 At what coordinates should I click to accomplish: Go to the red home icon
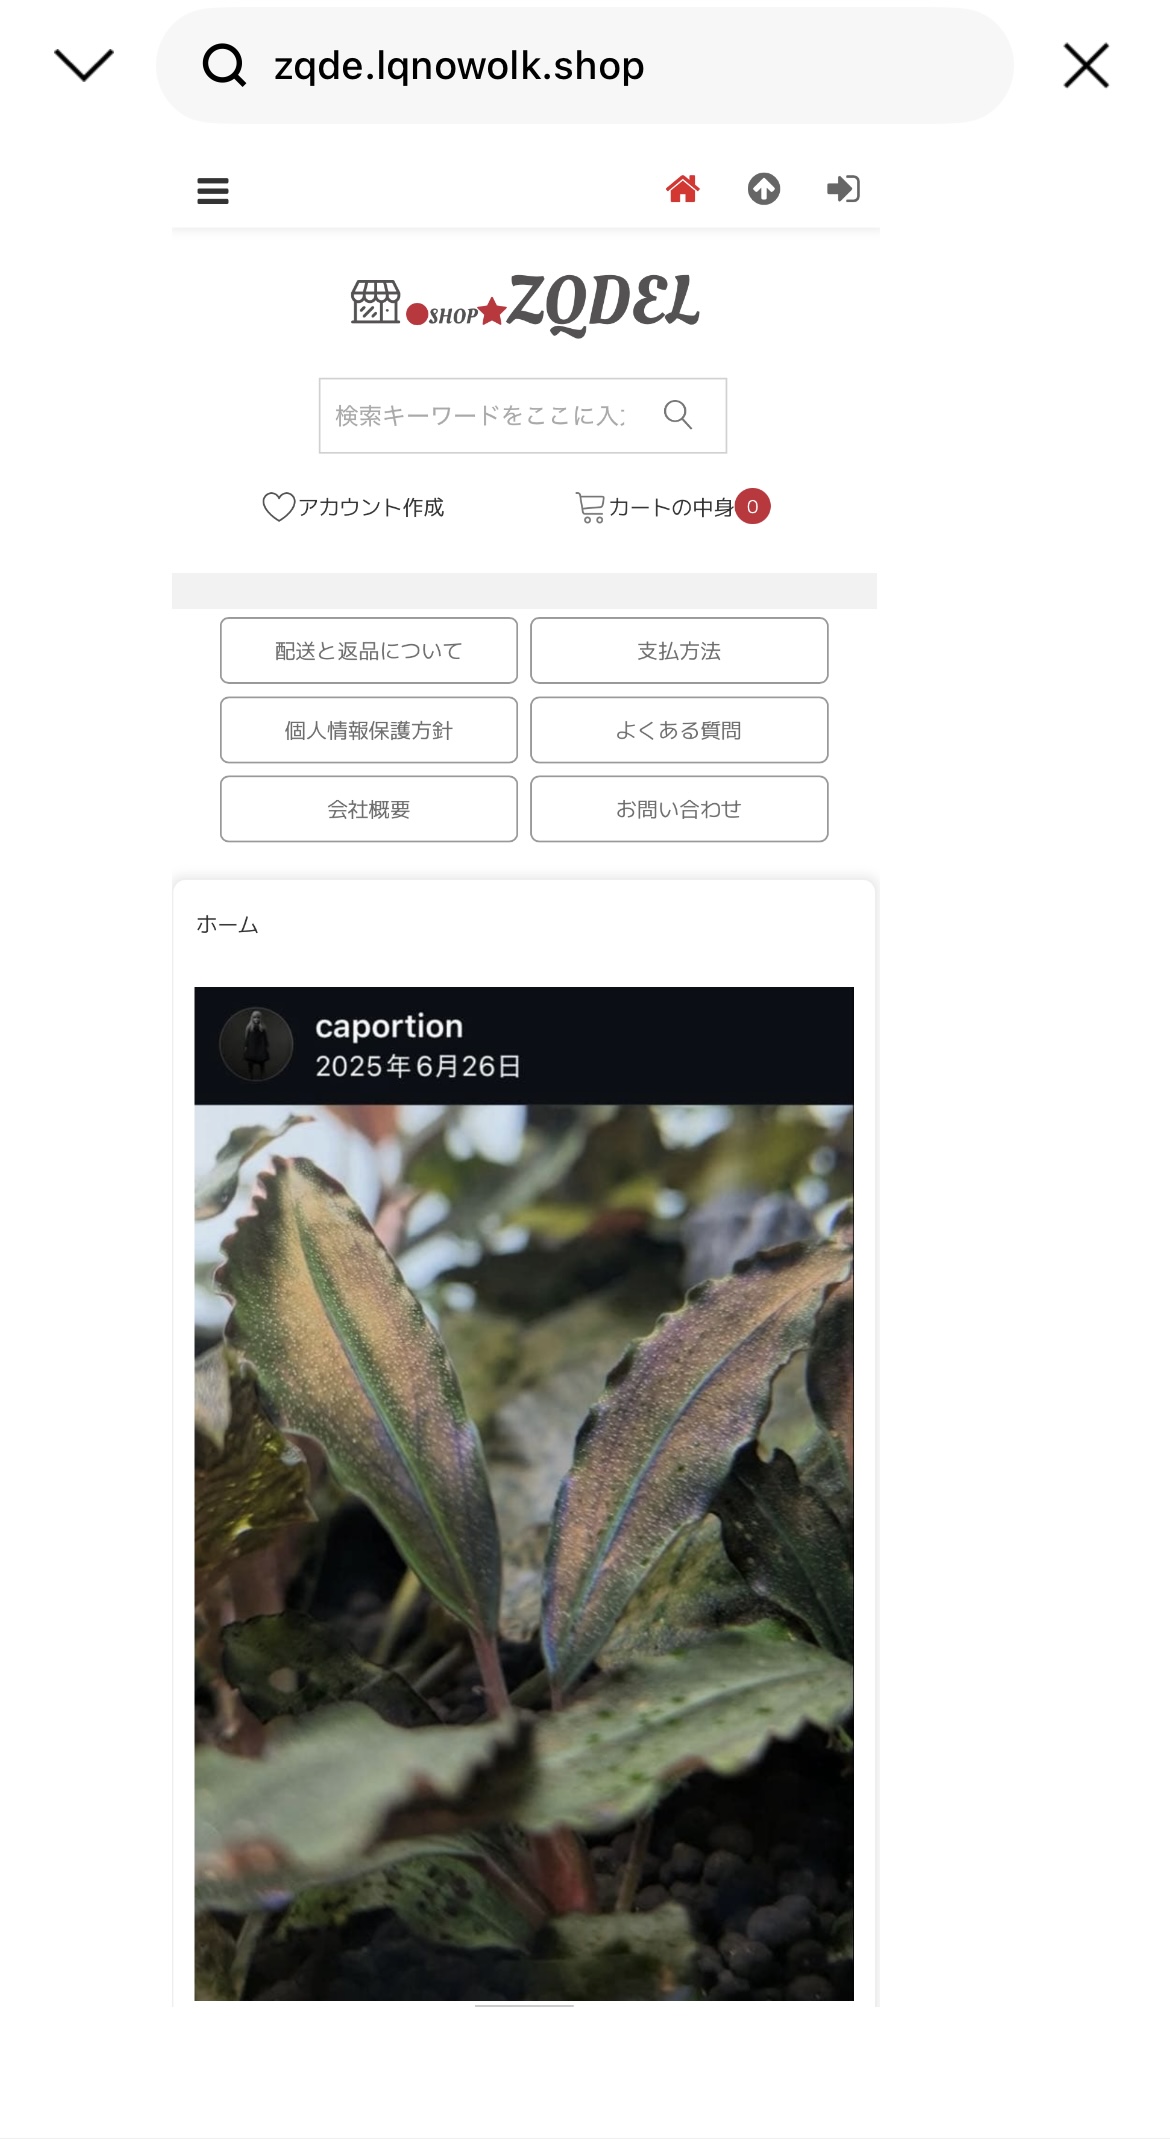(x=683, y=188)
